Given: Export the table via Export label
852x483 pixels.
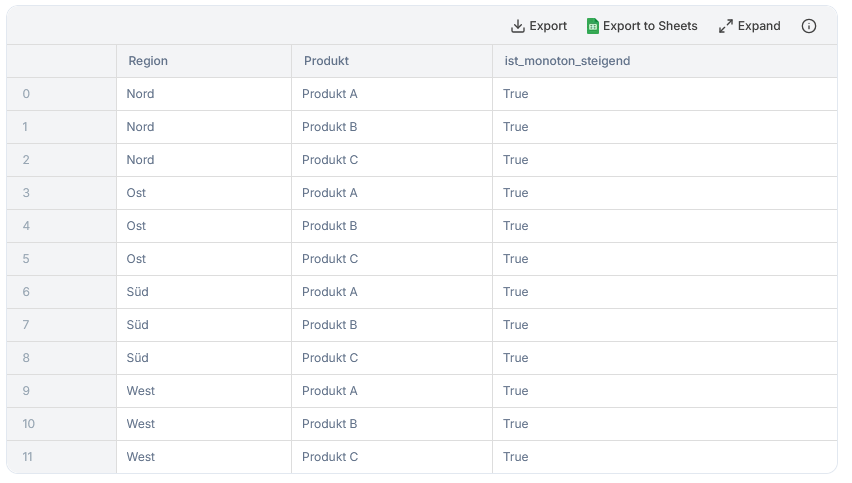Looking at the screenshot, I should pyautogui.click(x=548, y=26).
